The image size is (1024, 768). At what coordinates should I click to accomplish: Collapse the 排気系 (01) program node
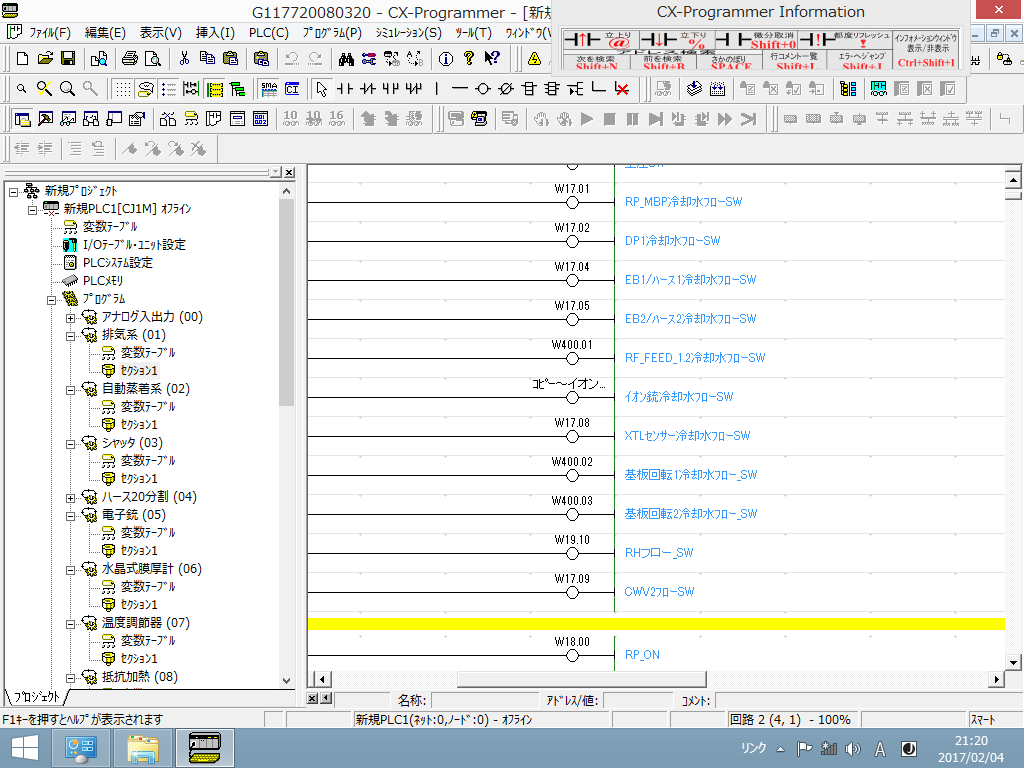click(x=71, y=335)
